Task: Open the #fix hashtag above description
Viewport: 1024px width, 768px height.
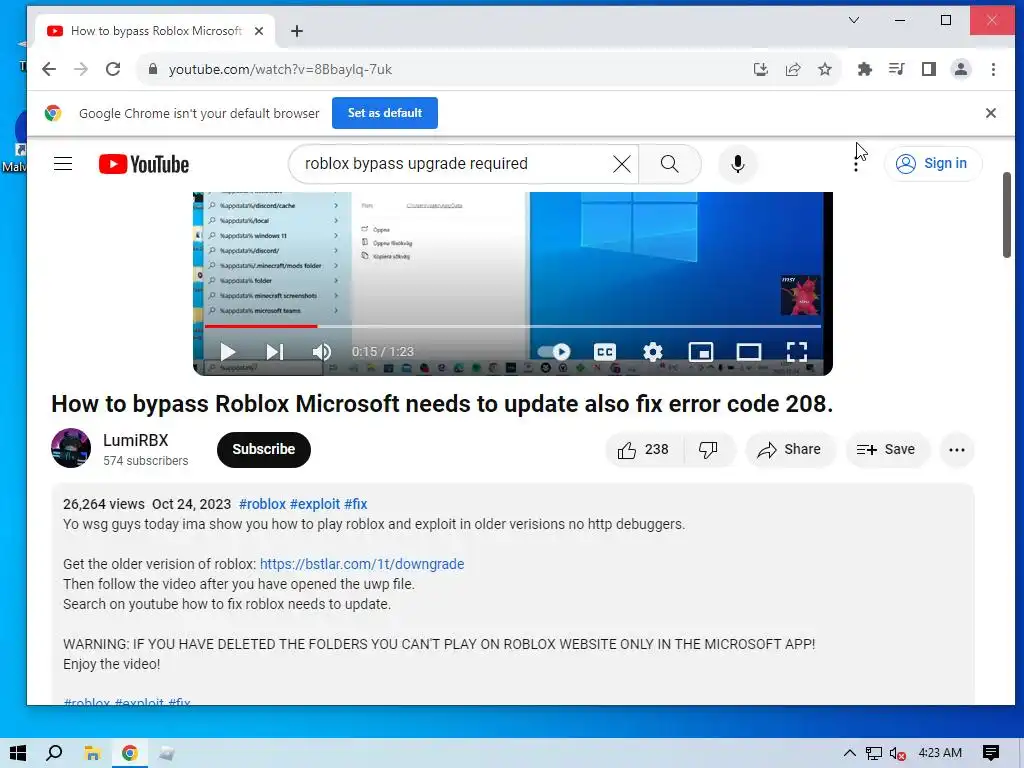Action: [356, 504]
